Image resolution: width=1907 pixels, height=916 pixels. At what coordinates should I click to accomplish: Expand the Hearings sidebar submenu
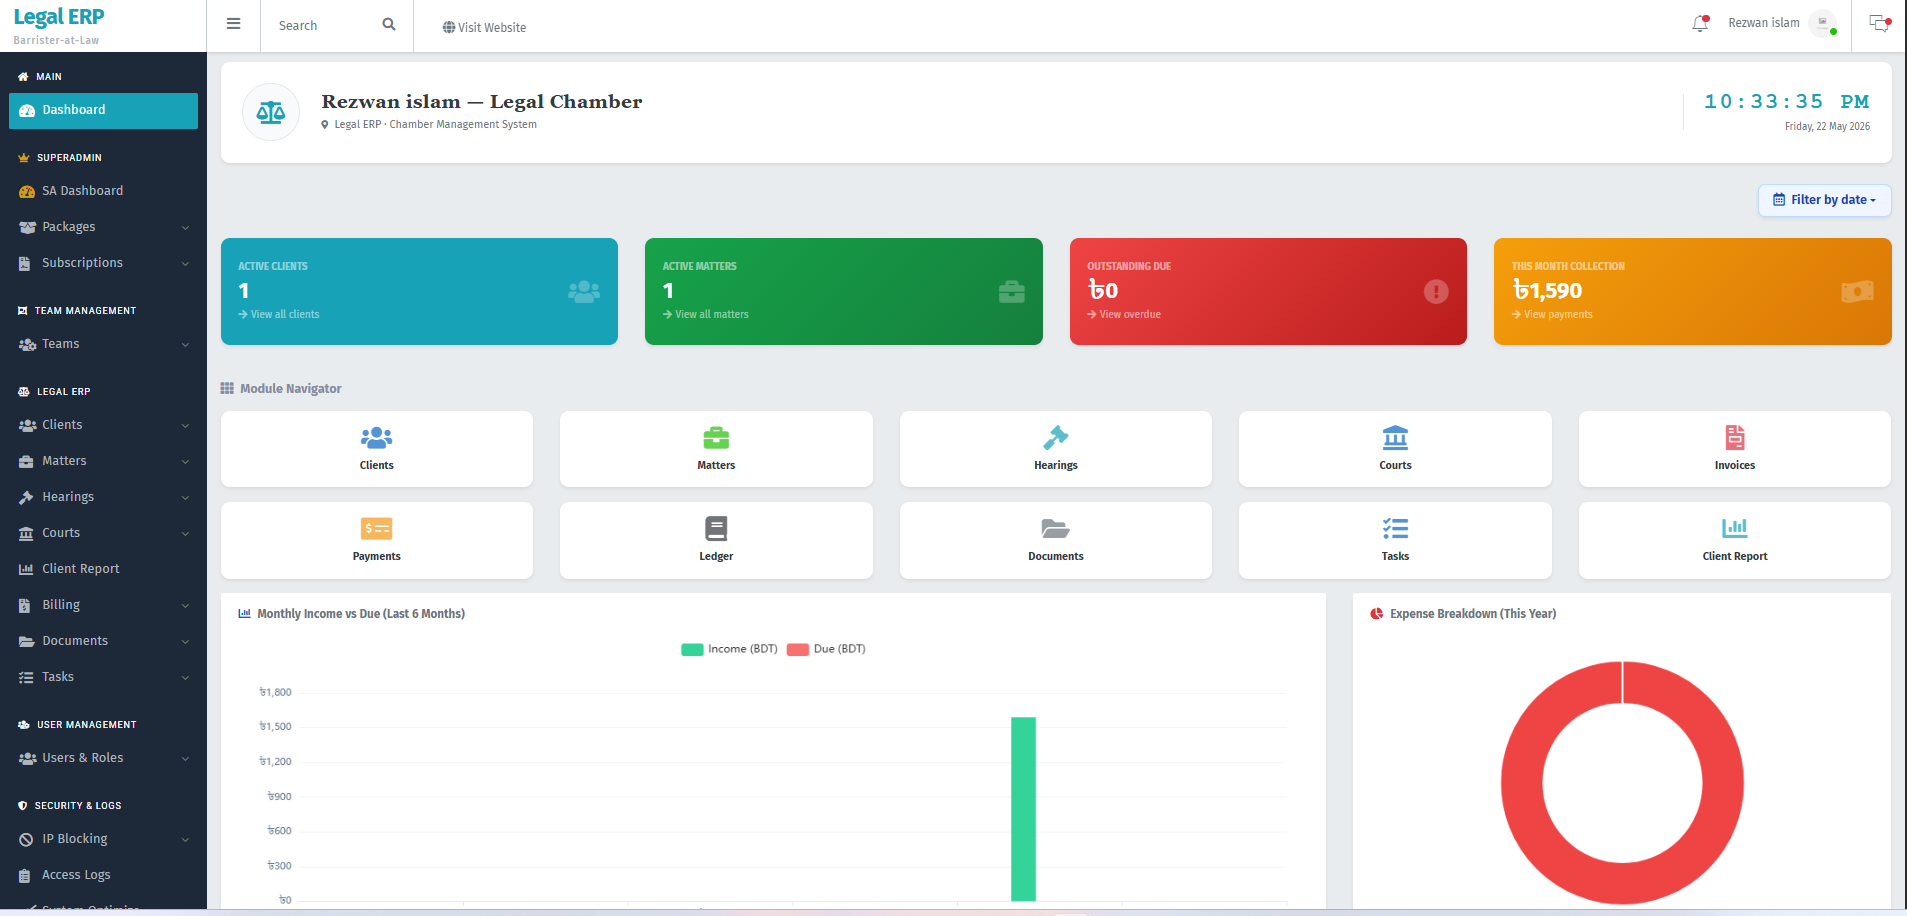tap(103, 497)
